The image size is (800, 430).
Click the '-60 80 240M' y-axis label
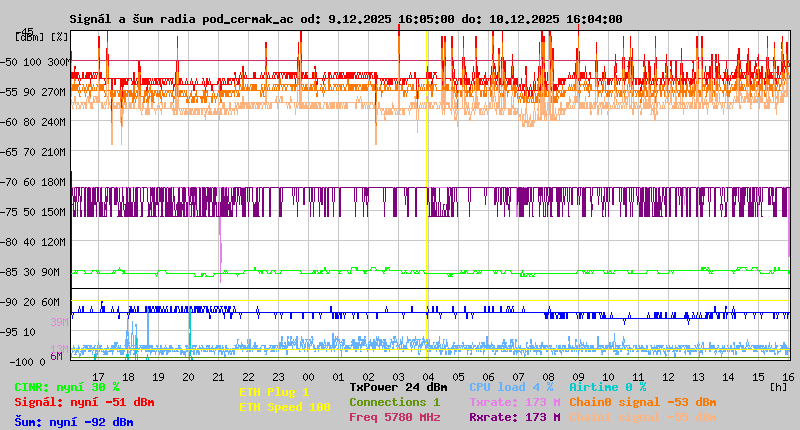(x=33, y=122)
